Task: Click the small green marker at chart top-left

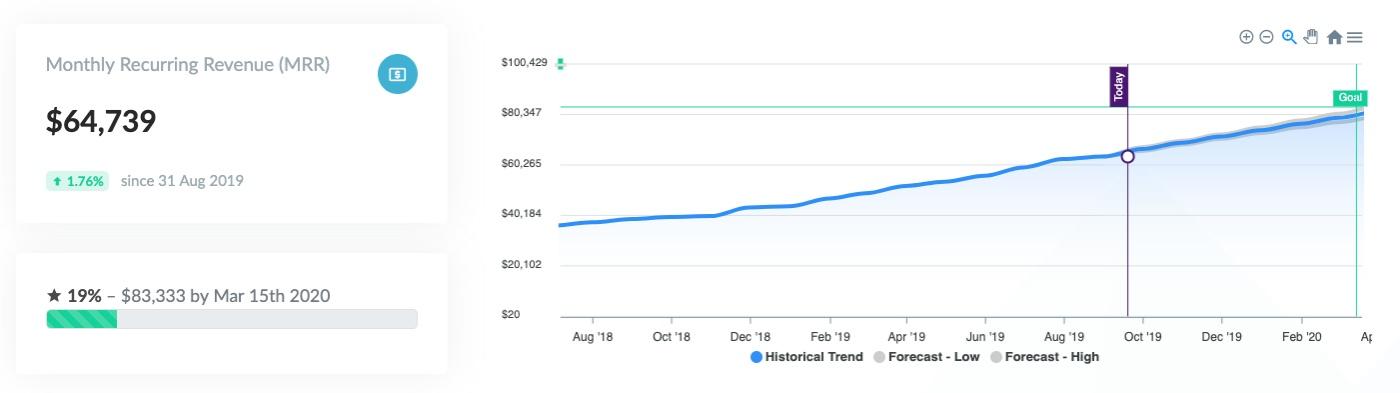Action: coord(560,64)
